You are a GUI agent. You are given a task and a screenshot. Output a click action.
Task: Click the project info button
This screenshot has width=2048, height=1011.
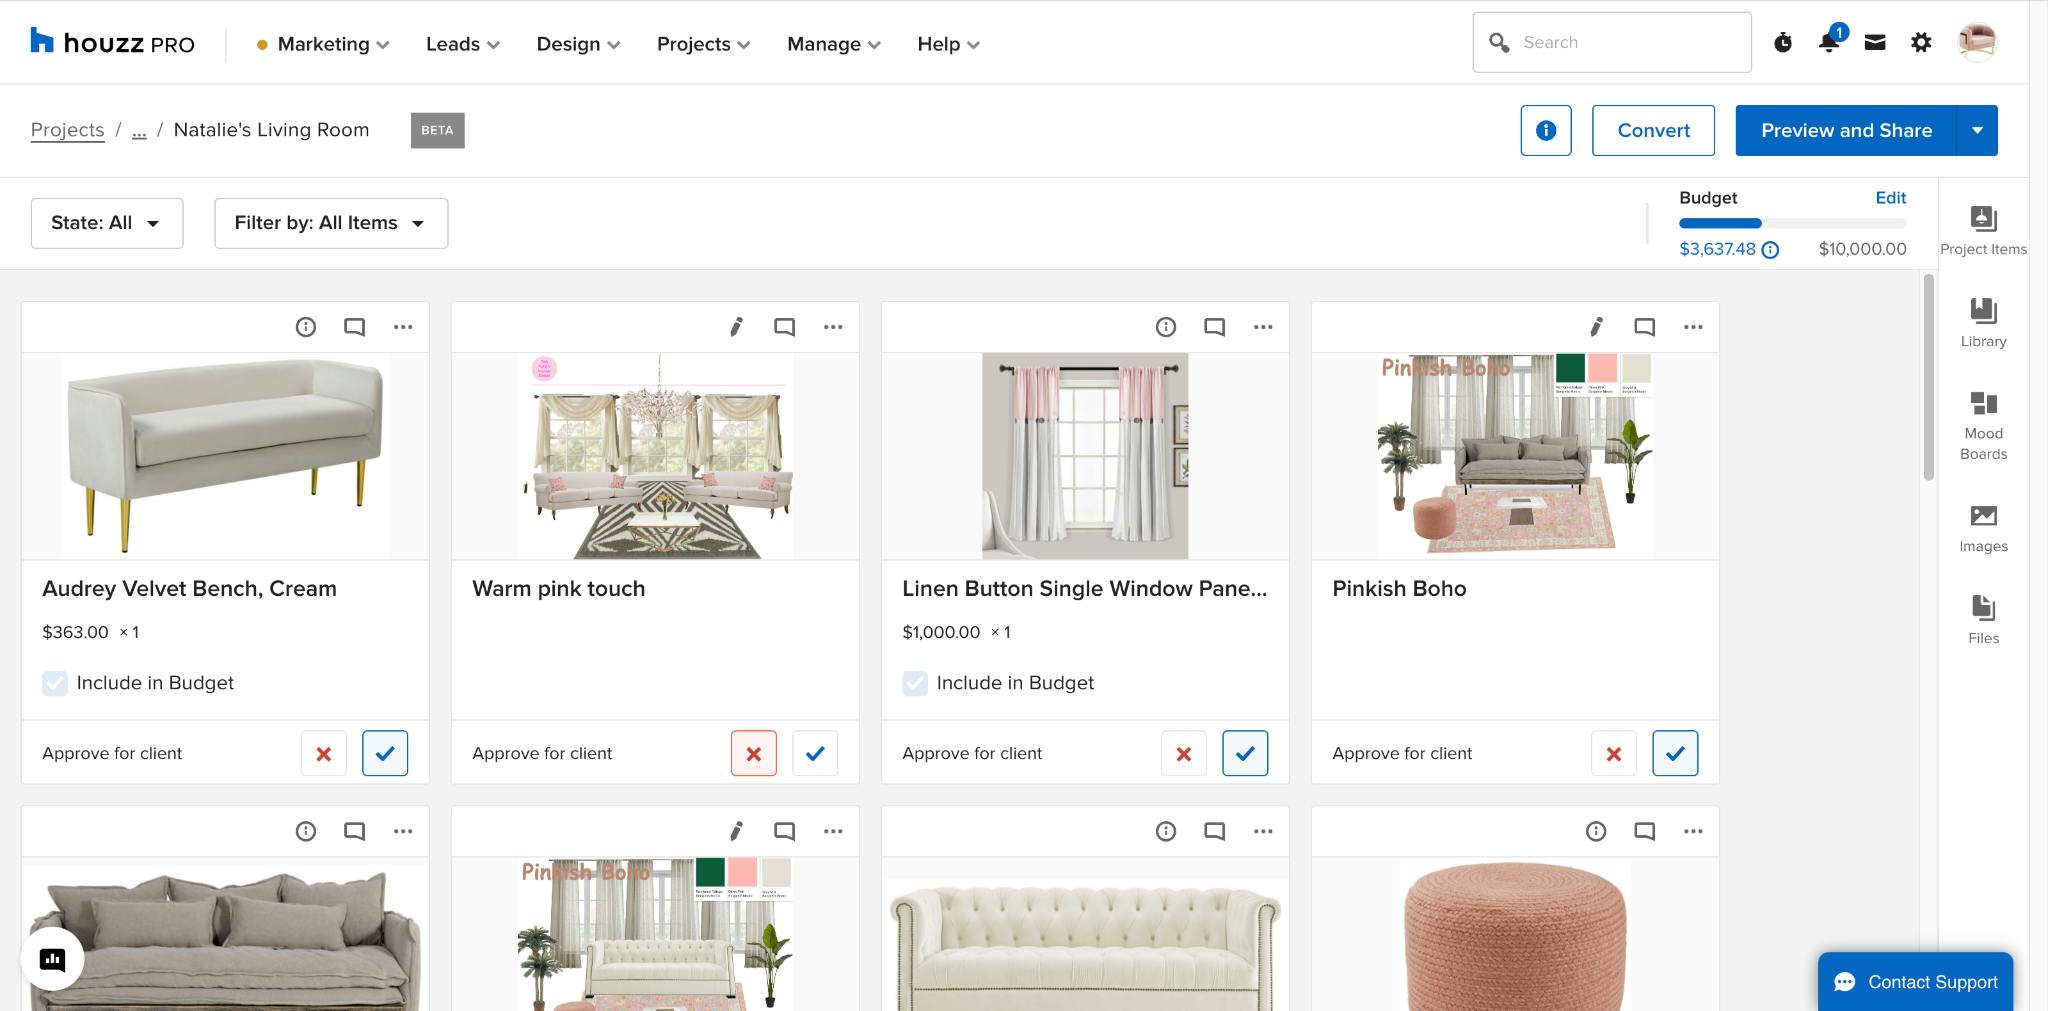click(x=1546, y=130)
